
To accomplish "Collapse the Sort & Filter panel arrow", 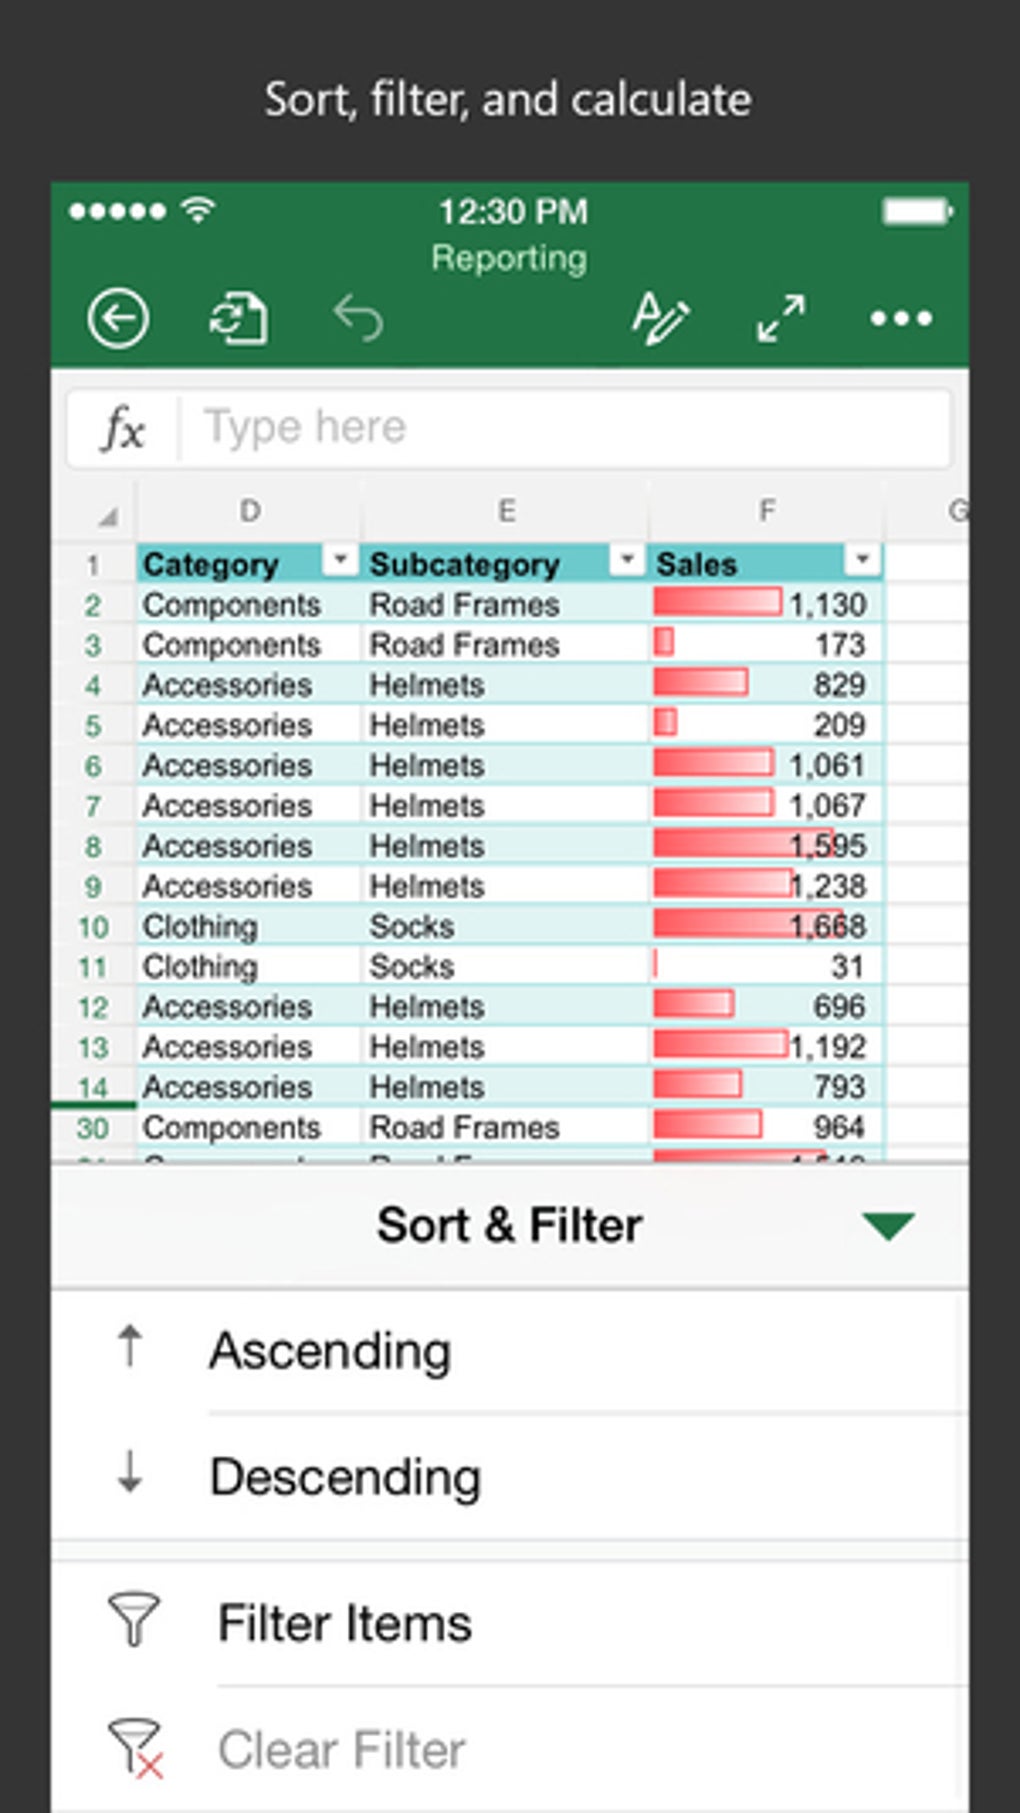I will [888, 1226].
